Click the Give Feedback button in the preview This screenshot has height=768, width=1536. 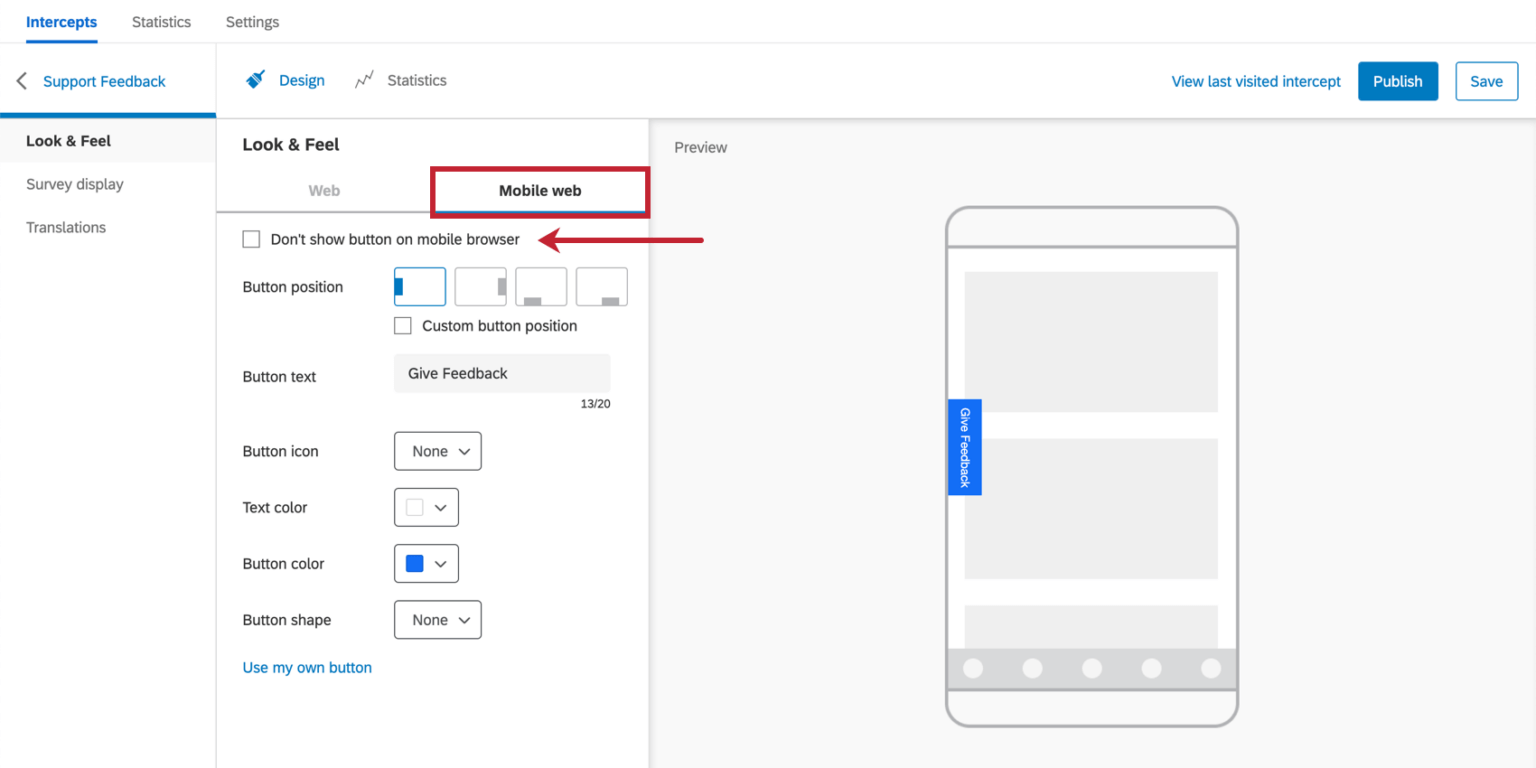click(x=964, y=446)
